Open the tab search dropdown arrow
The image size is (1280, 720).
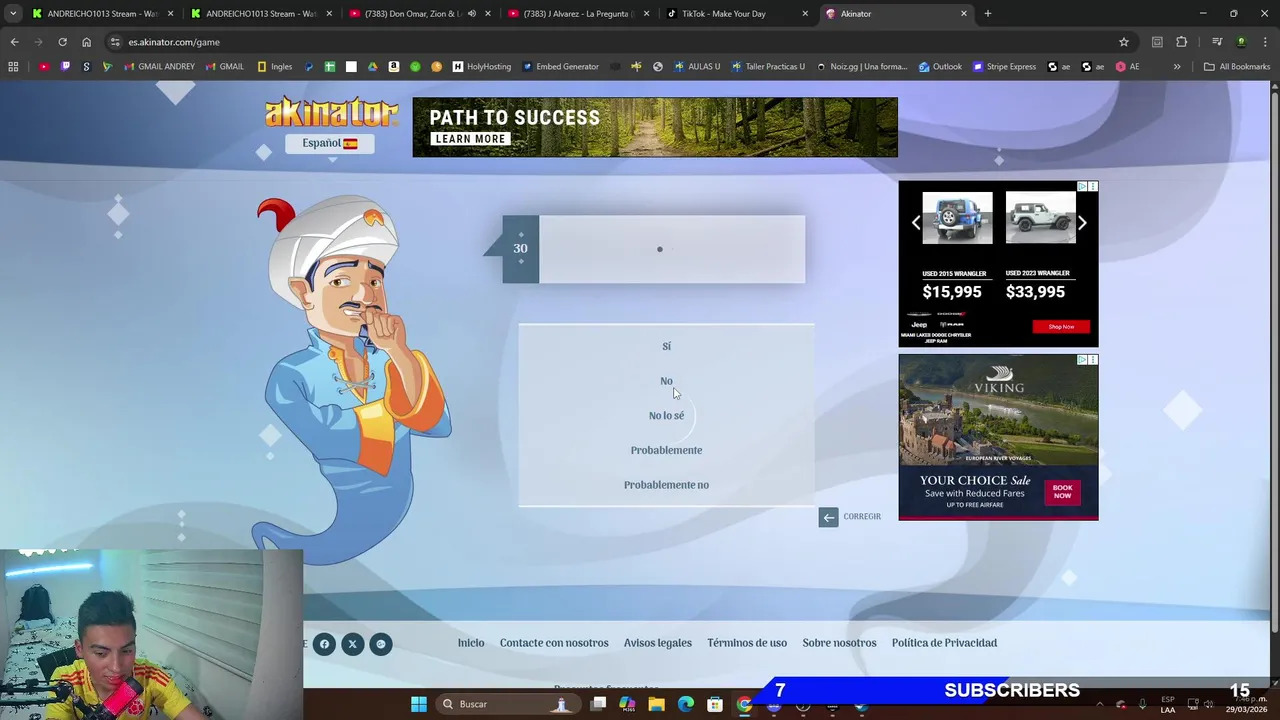[x=12, y=14]
